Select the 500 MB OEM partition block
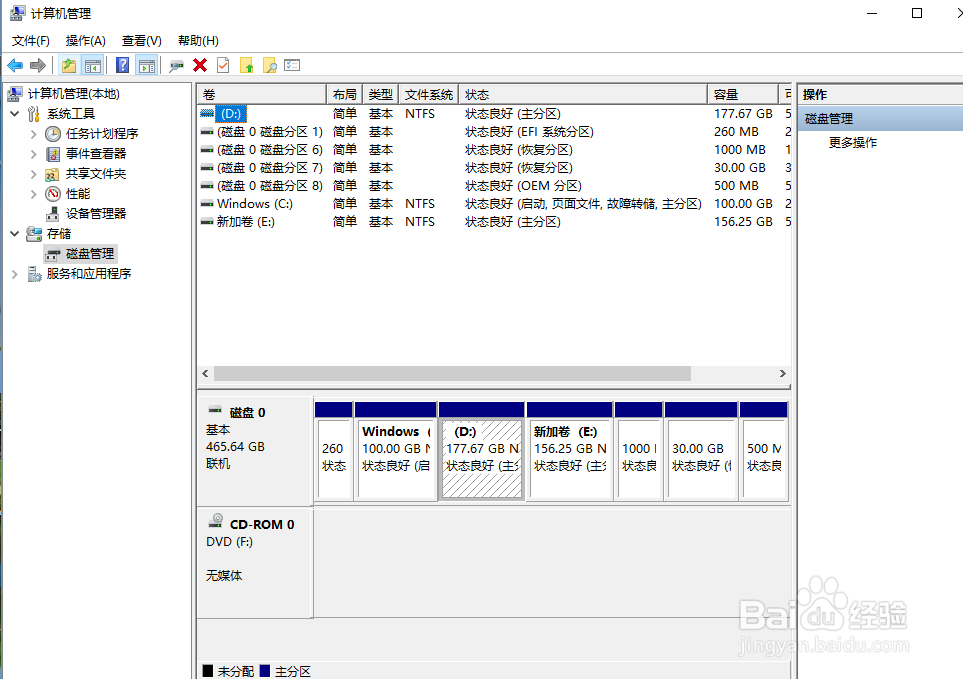 pos(763,451)
